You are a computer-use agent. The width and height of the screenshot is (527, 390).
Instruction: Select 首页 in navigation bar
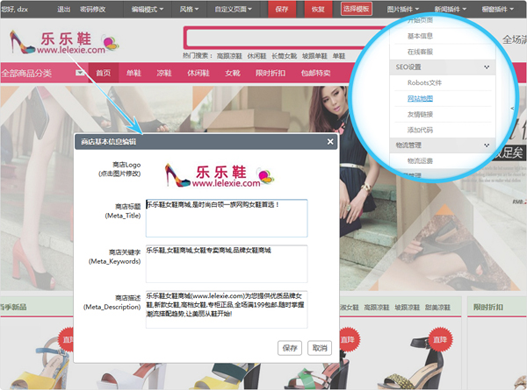point(103,73)
